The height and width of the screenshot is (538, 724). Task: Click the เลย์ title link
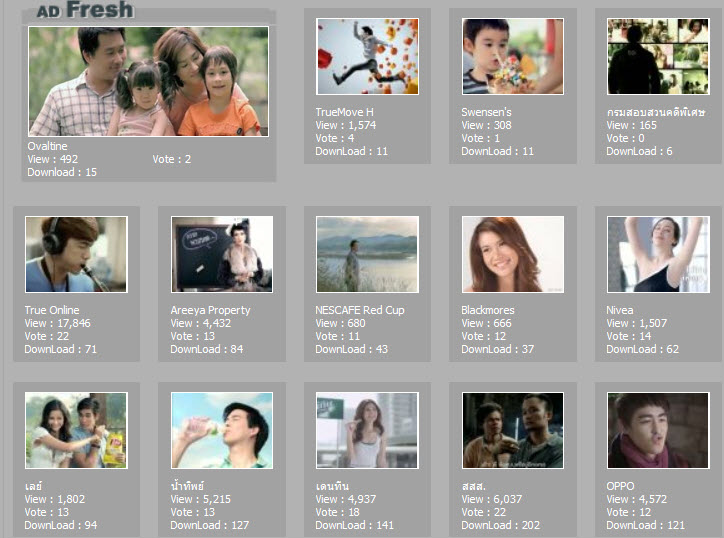click(33, 486)
